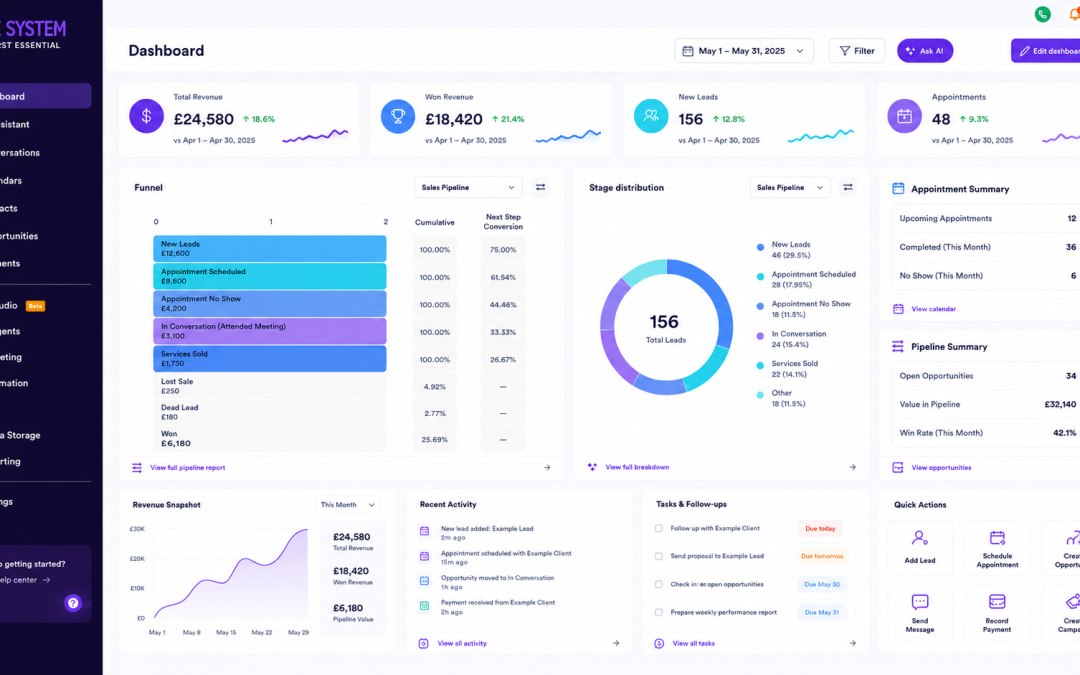Check Send proposal to Example Lead task
1080x675 pixels.
658,556
